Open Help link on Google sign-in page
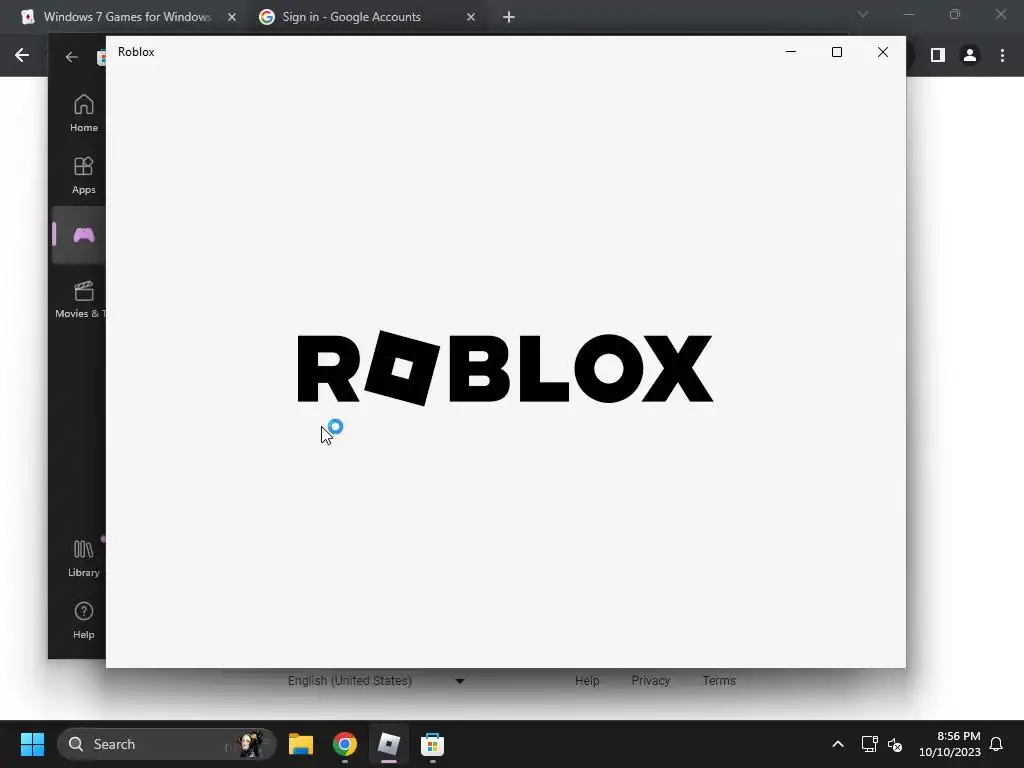The image size is (1024, 768). click(587, 680)
